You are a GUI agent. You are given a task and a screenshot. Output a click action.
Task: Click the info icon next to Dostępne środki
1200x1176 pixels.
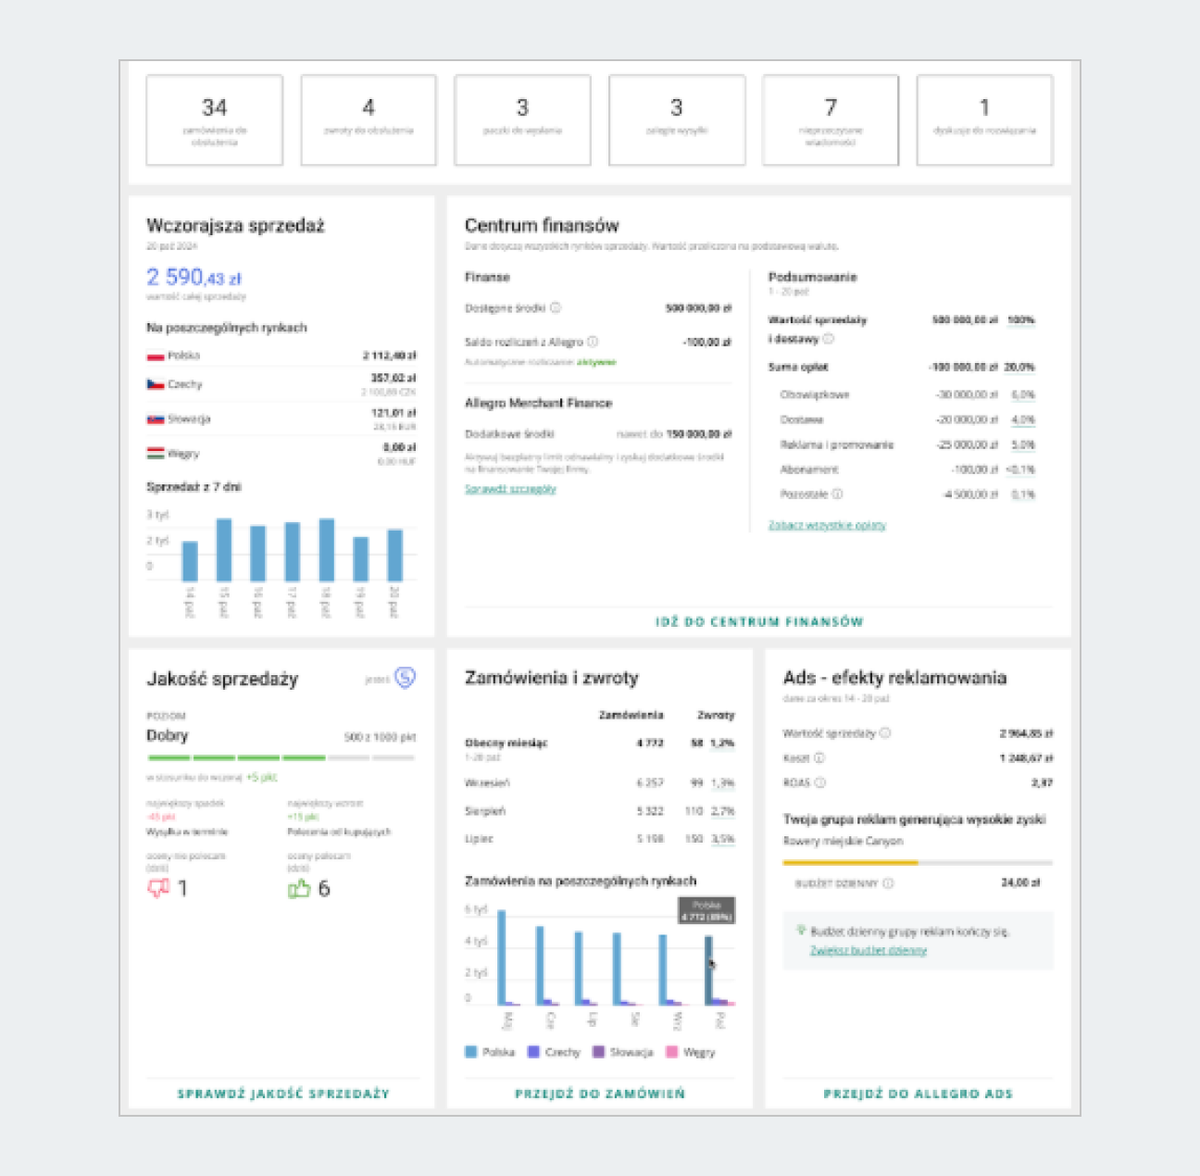click(x=555, y=308)
